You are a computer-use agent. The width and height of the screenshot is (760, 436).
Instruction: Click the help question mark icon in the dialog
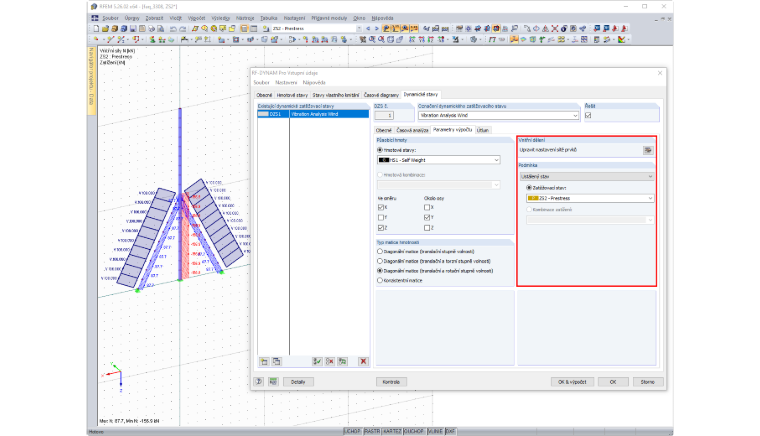(259, 382)
